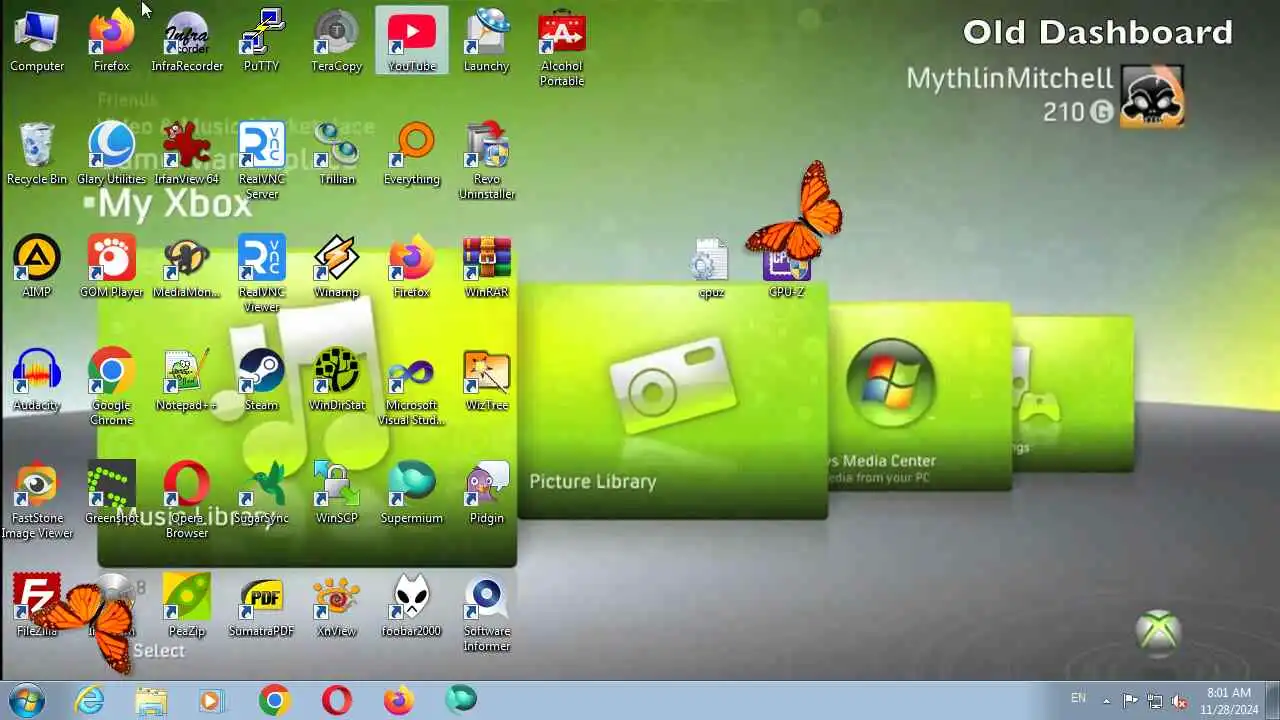The width and height of the screenshot is (1280, 720).
Task: Launch InfraRecorder from the desktop
Action: [x=187, y=42]
